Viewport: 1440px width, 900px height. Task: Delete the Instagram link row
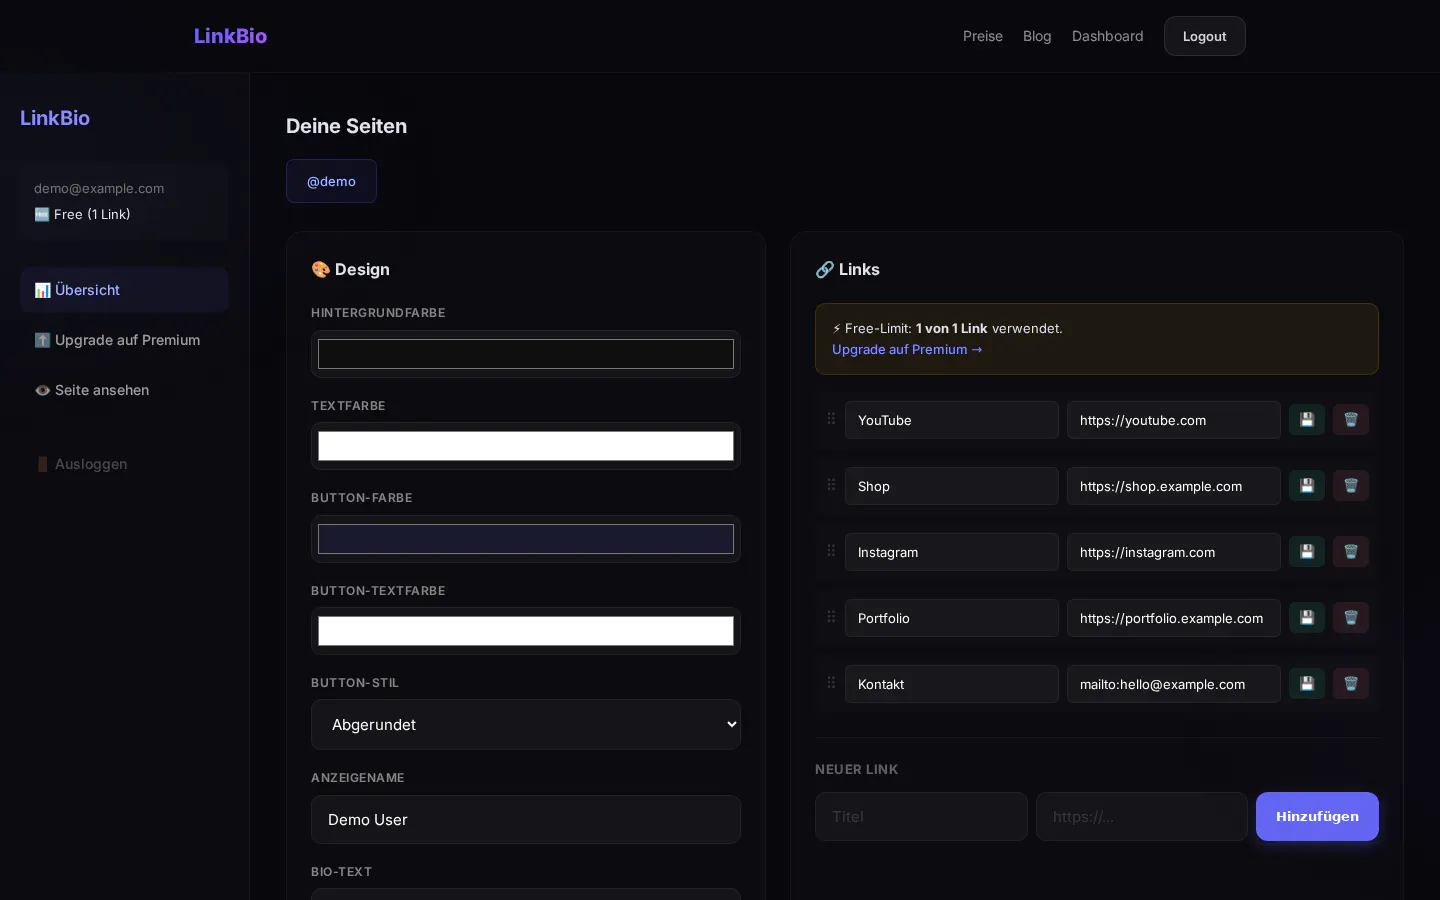pos(1351,552)
